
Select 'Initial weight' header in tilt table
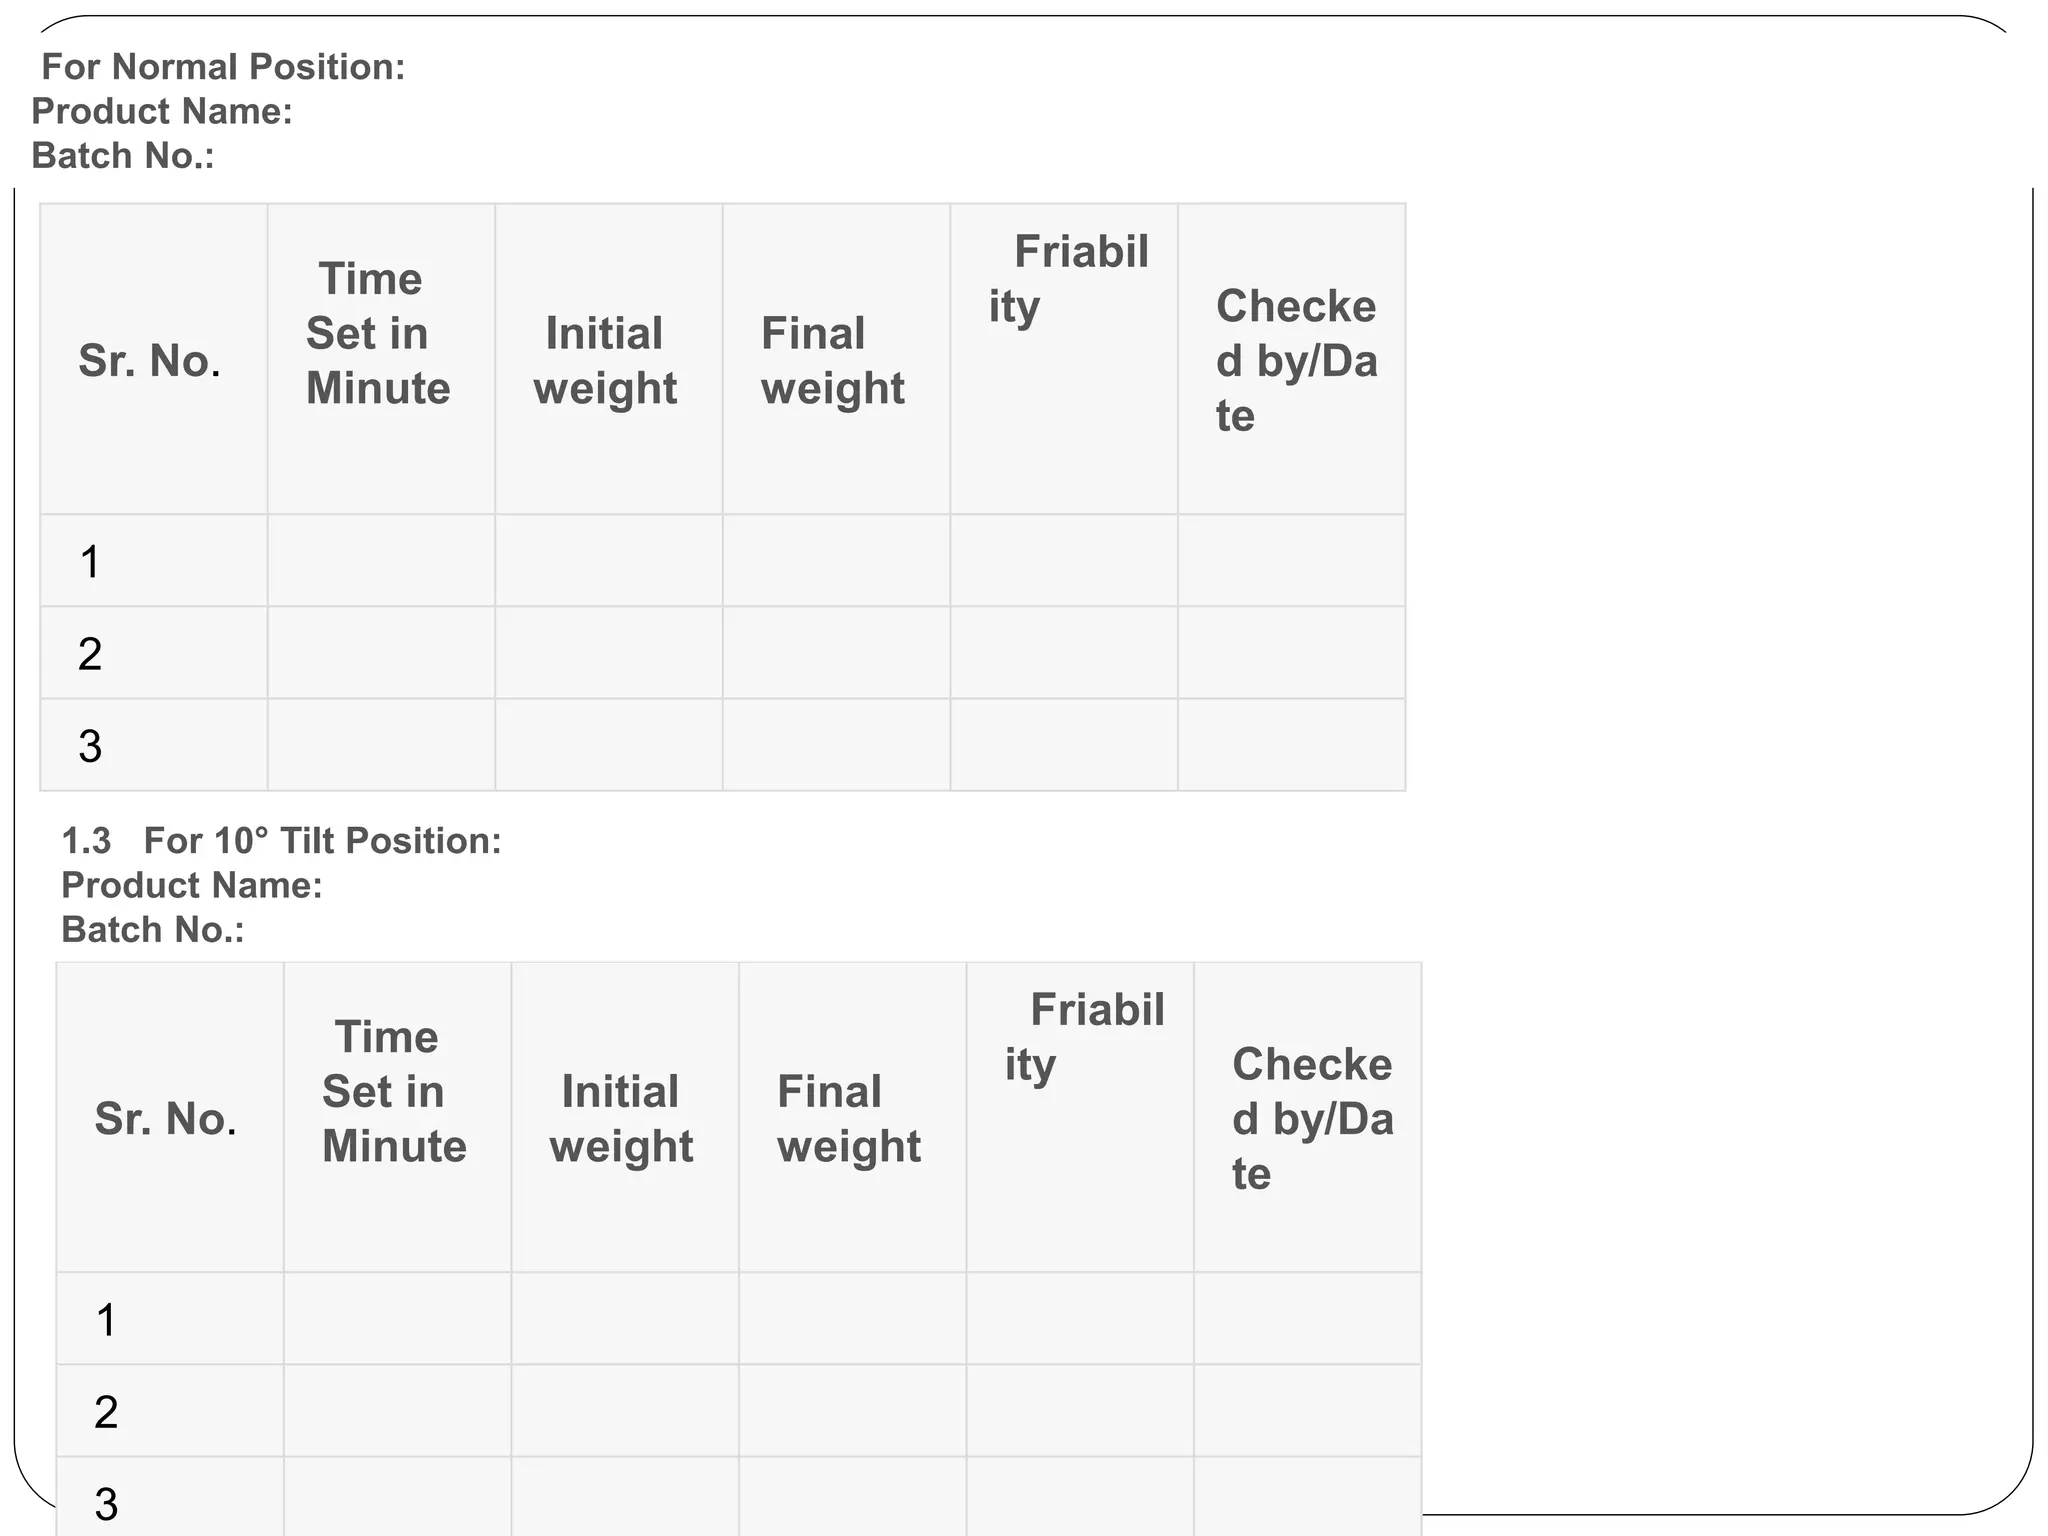(625, 1117)
